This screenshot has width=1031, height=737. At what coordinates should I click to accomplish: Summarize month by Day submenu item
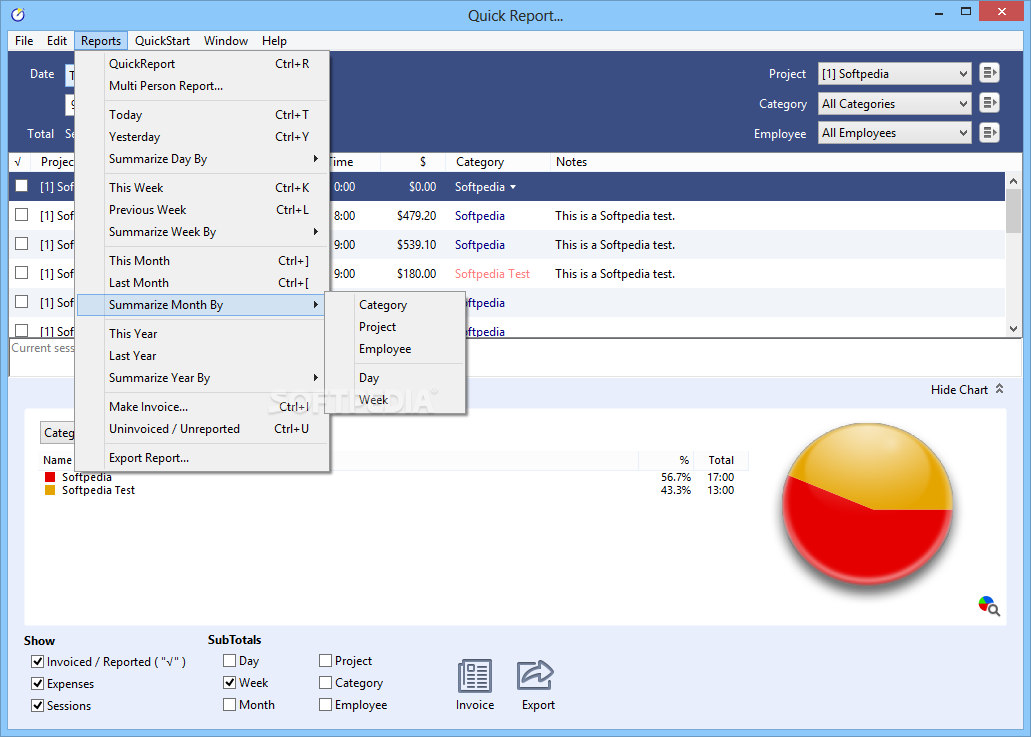click(x=396, y=378)
